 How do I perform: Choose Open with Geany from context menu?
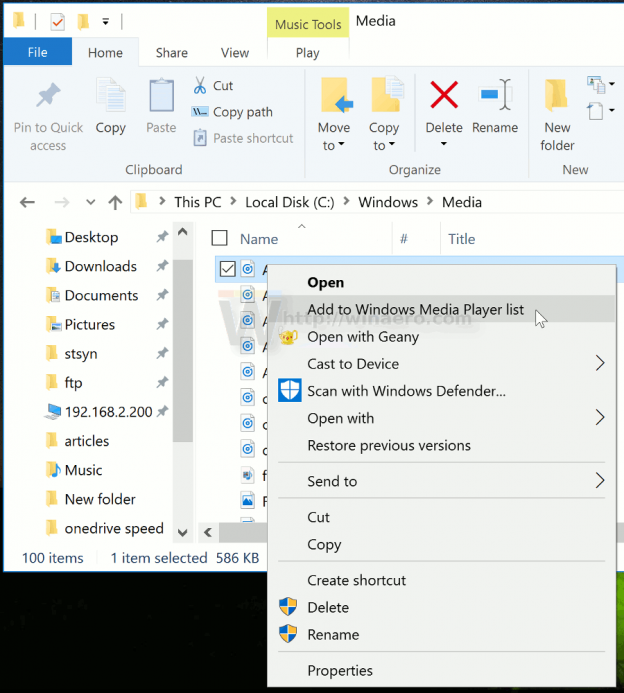442,336
